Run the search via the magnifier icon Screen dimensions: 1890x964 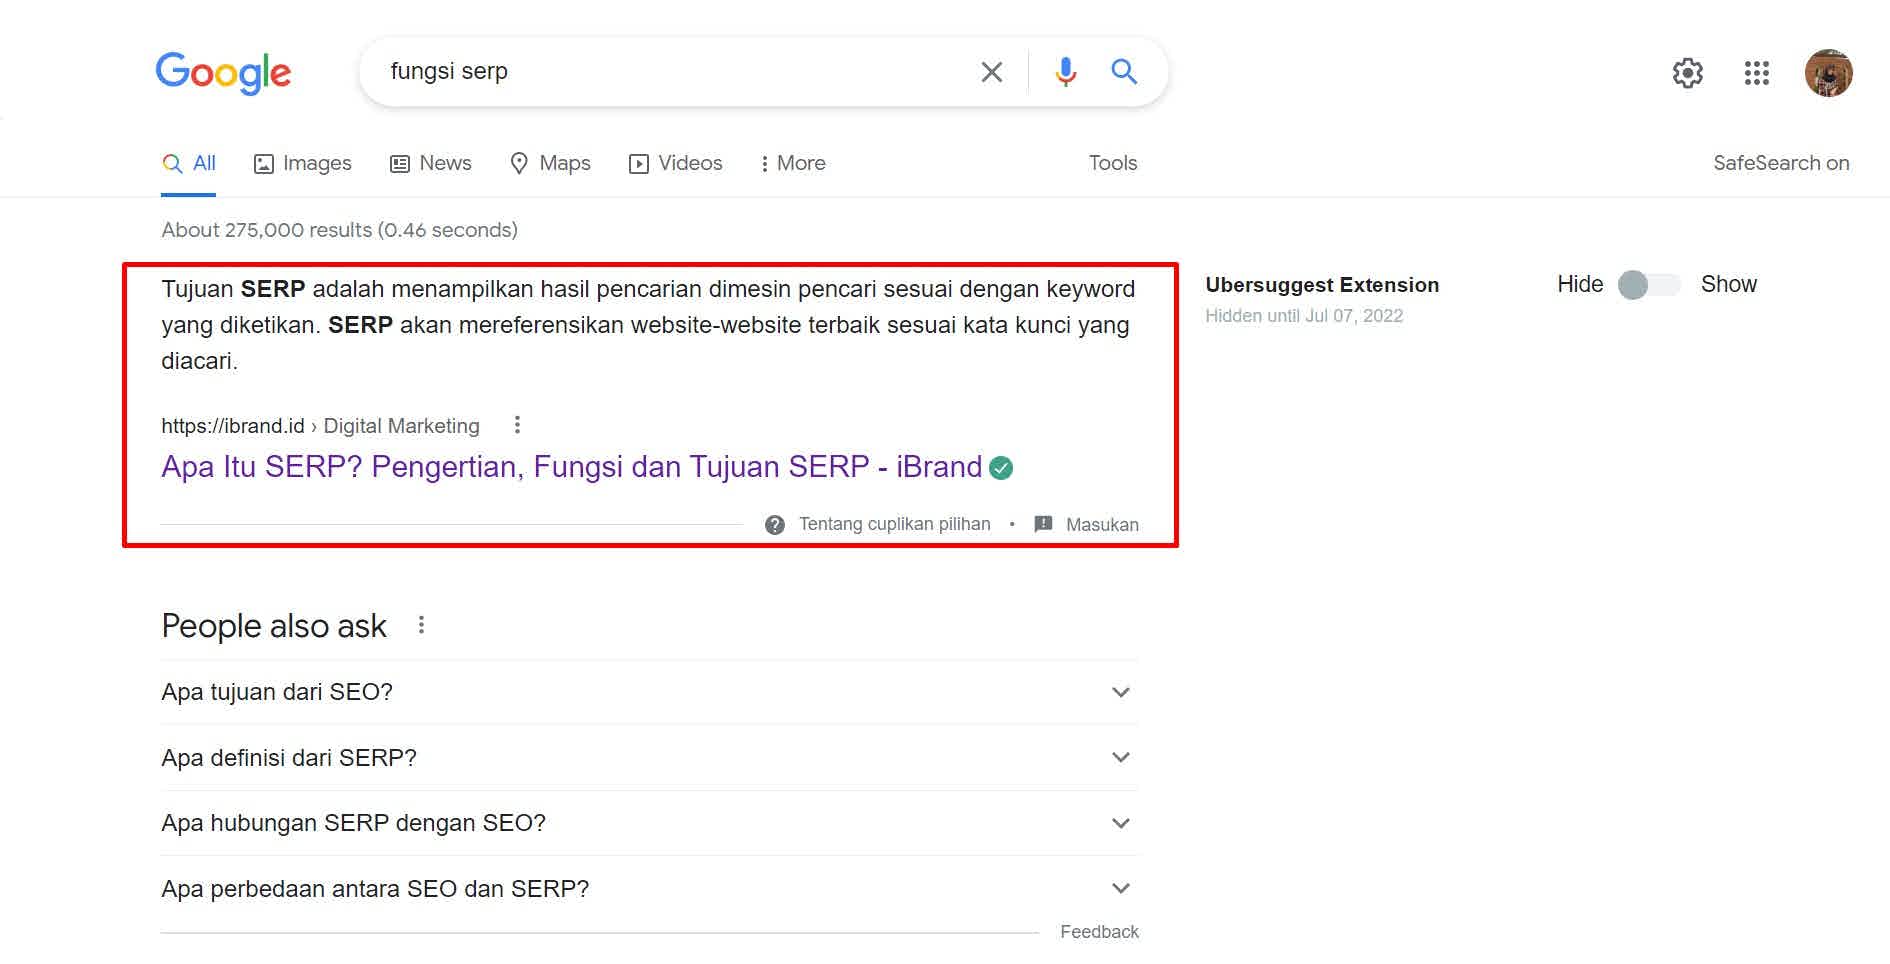tap(1124, 71)
